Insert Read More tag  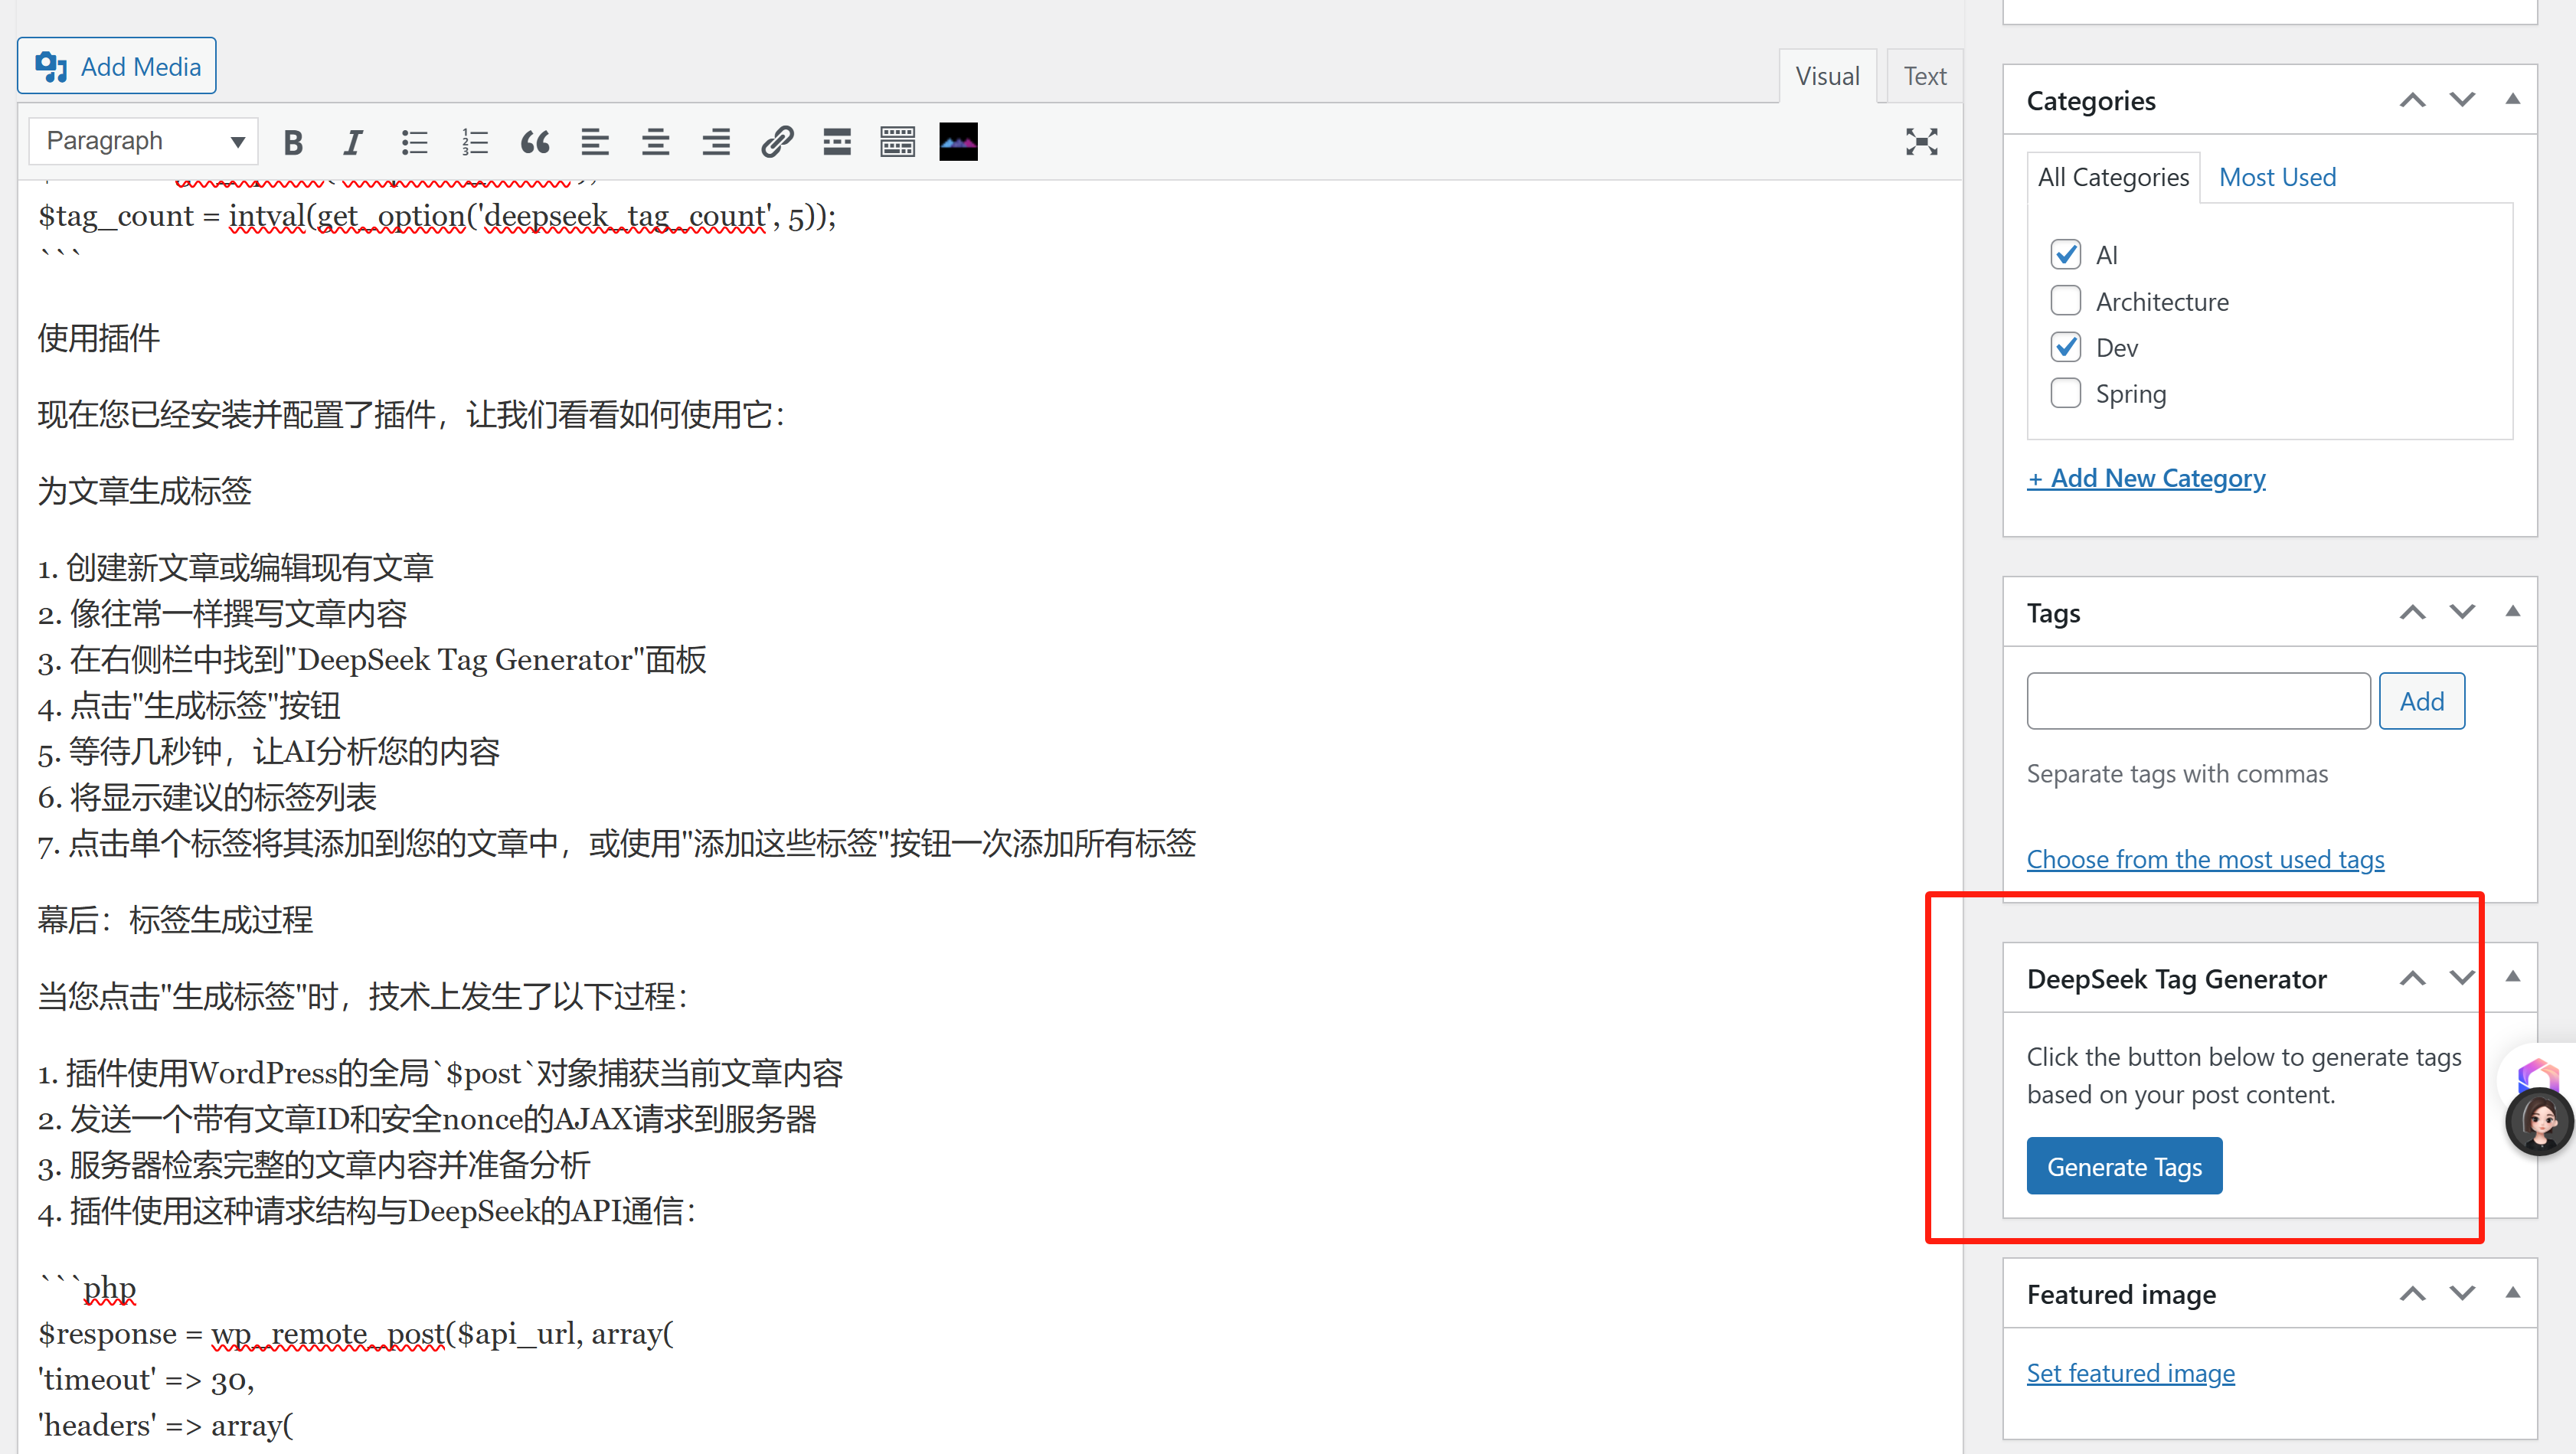[837, 142]
